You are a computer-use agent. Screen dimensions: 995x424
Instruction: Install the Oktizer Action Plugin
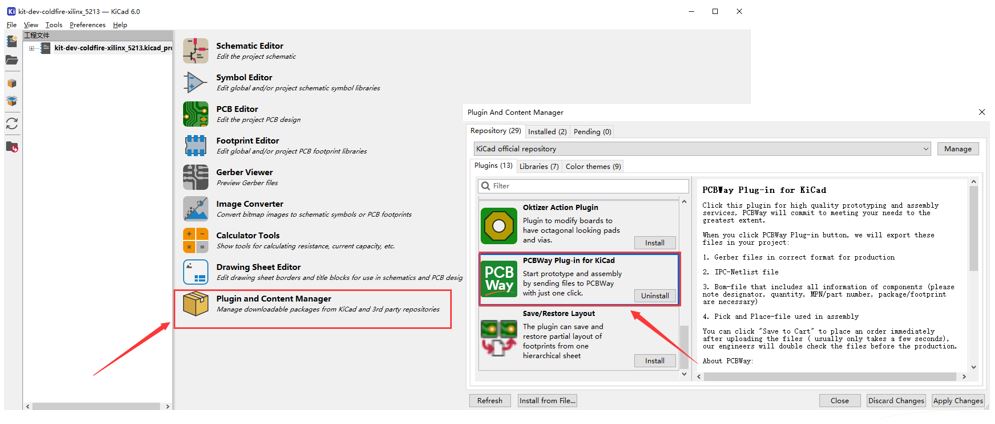click(x=654, y=243)
